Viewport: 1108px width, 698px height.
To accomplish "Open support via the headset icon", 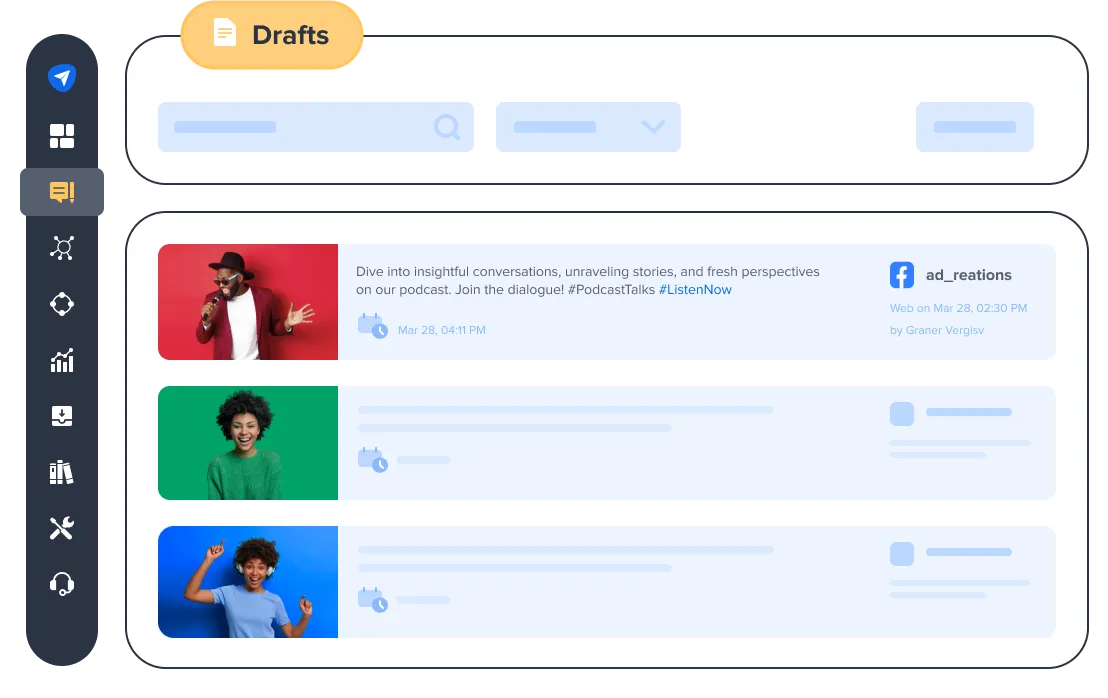I will (62, 584).
